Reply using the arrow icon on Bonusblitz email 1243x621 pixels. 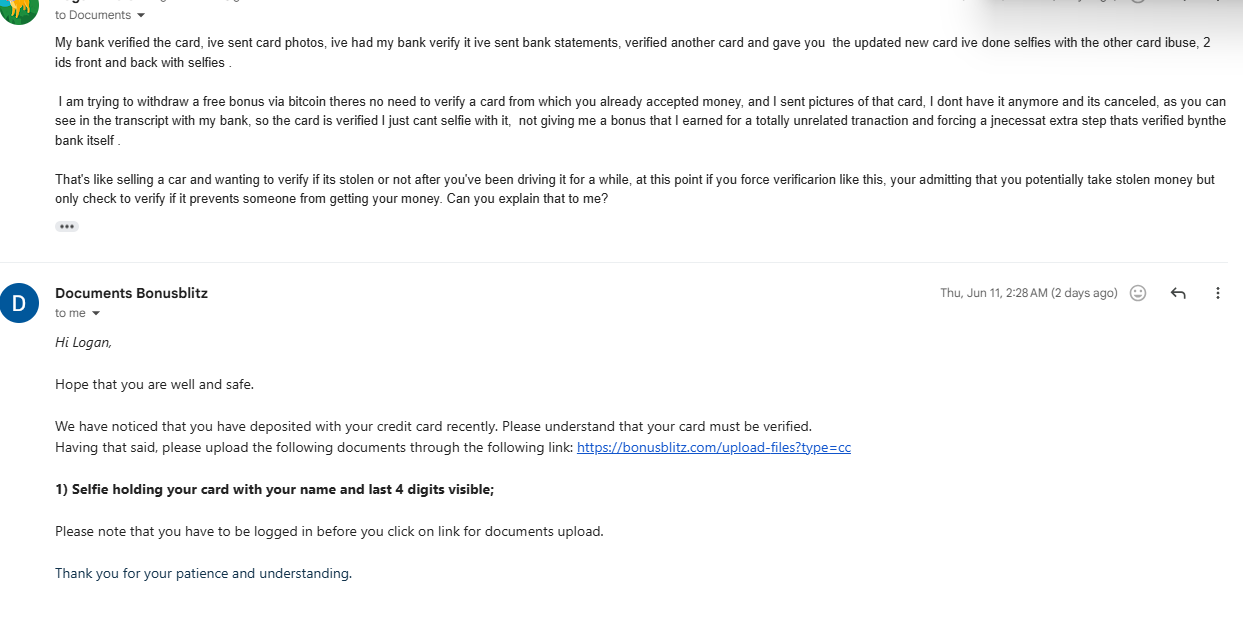pyautogui.click(x=1178, y=293)
